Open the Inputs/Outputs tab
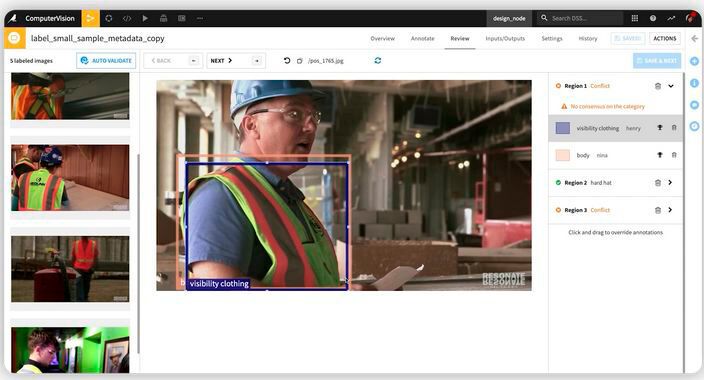This screenshot has width=704, height=380. tap(505, 39)
